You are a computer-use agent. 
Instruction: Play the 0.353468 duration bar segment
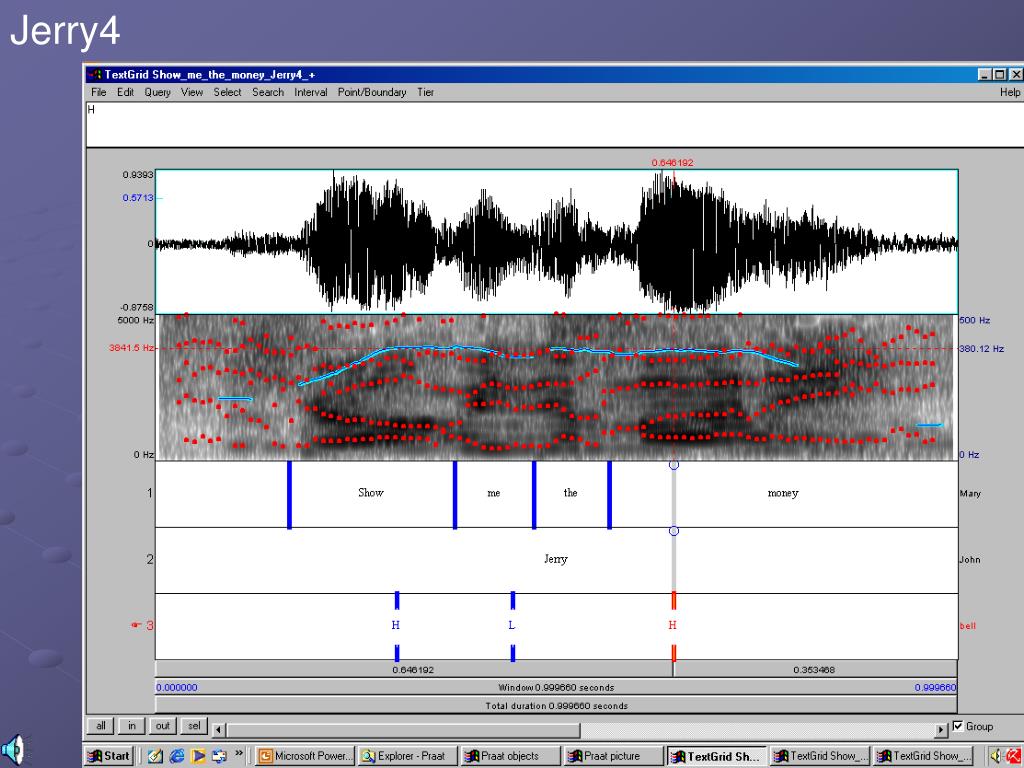[x=815, y=669]
